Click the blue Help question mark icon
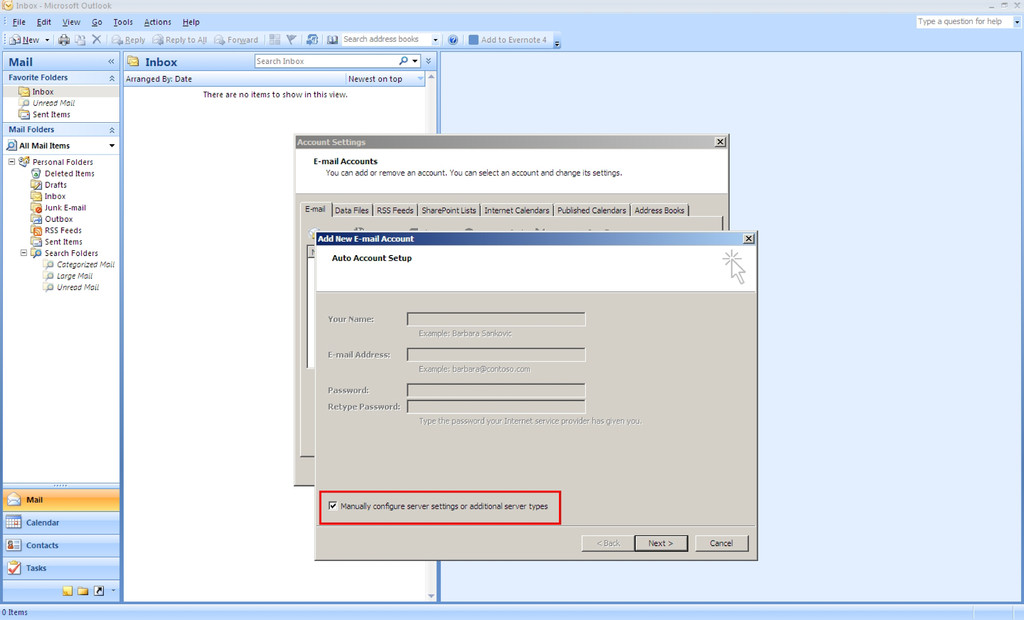Viewport: 1024px width, 620px height. tap(453, 40)
